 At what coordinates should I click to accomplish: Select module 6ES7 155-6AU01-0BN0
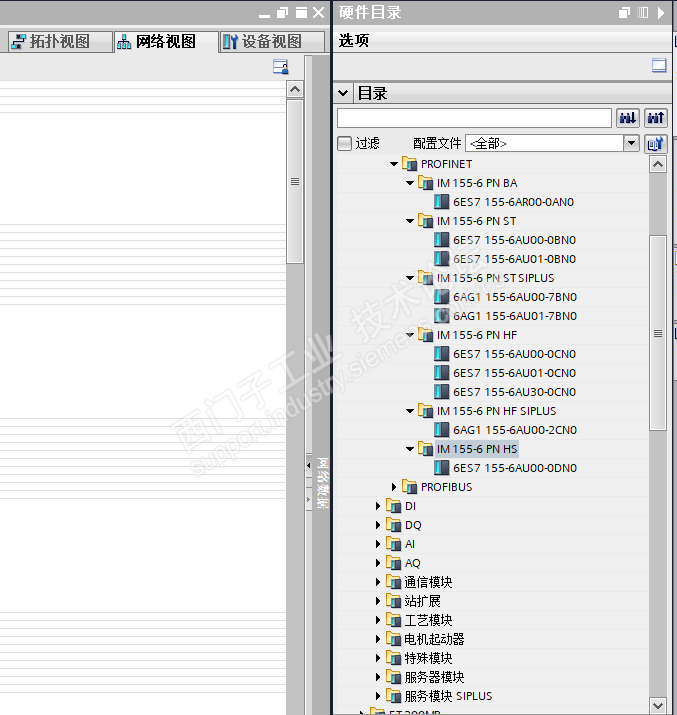tap(514, 259)
